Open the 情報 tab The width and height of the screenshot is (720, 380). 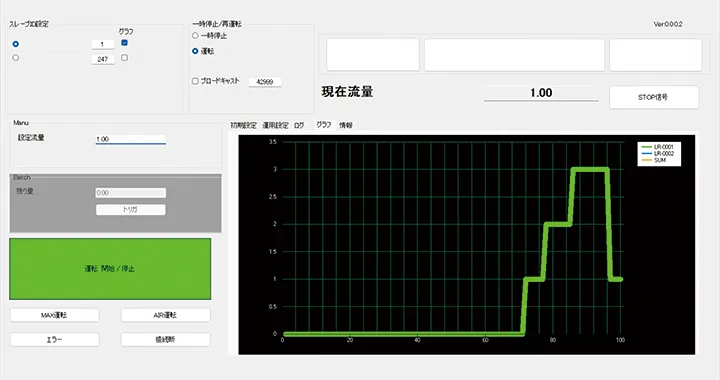coord(346,125)
